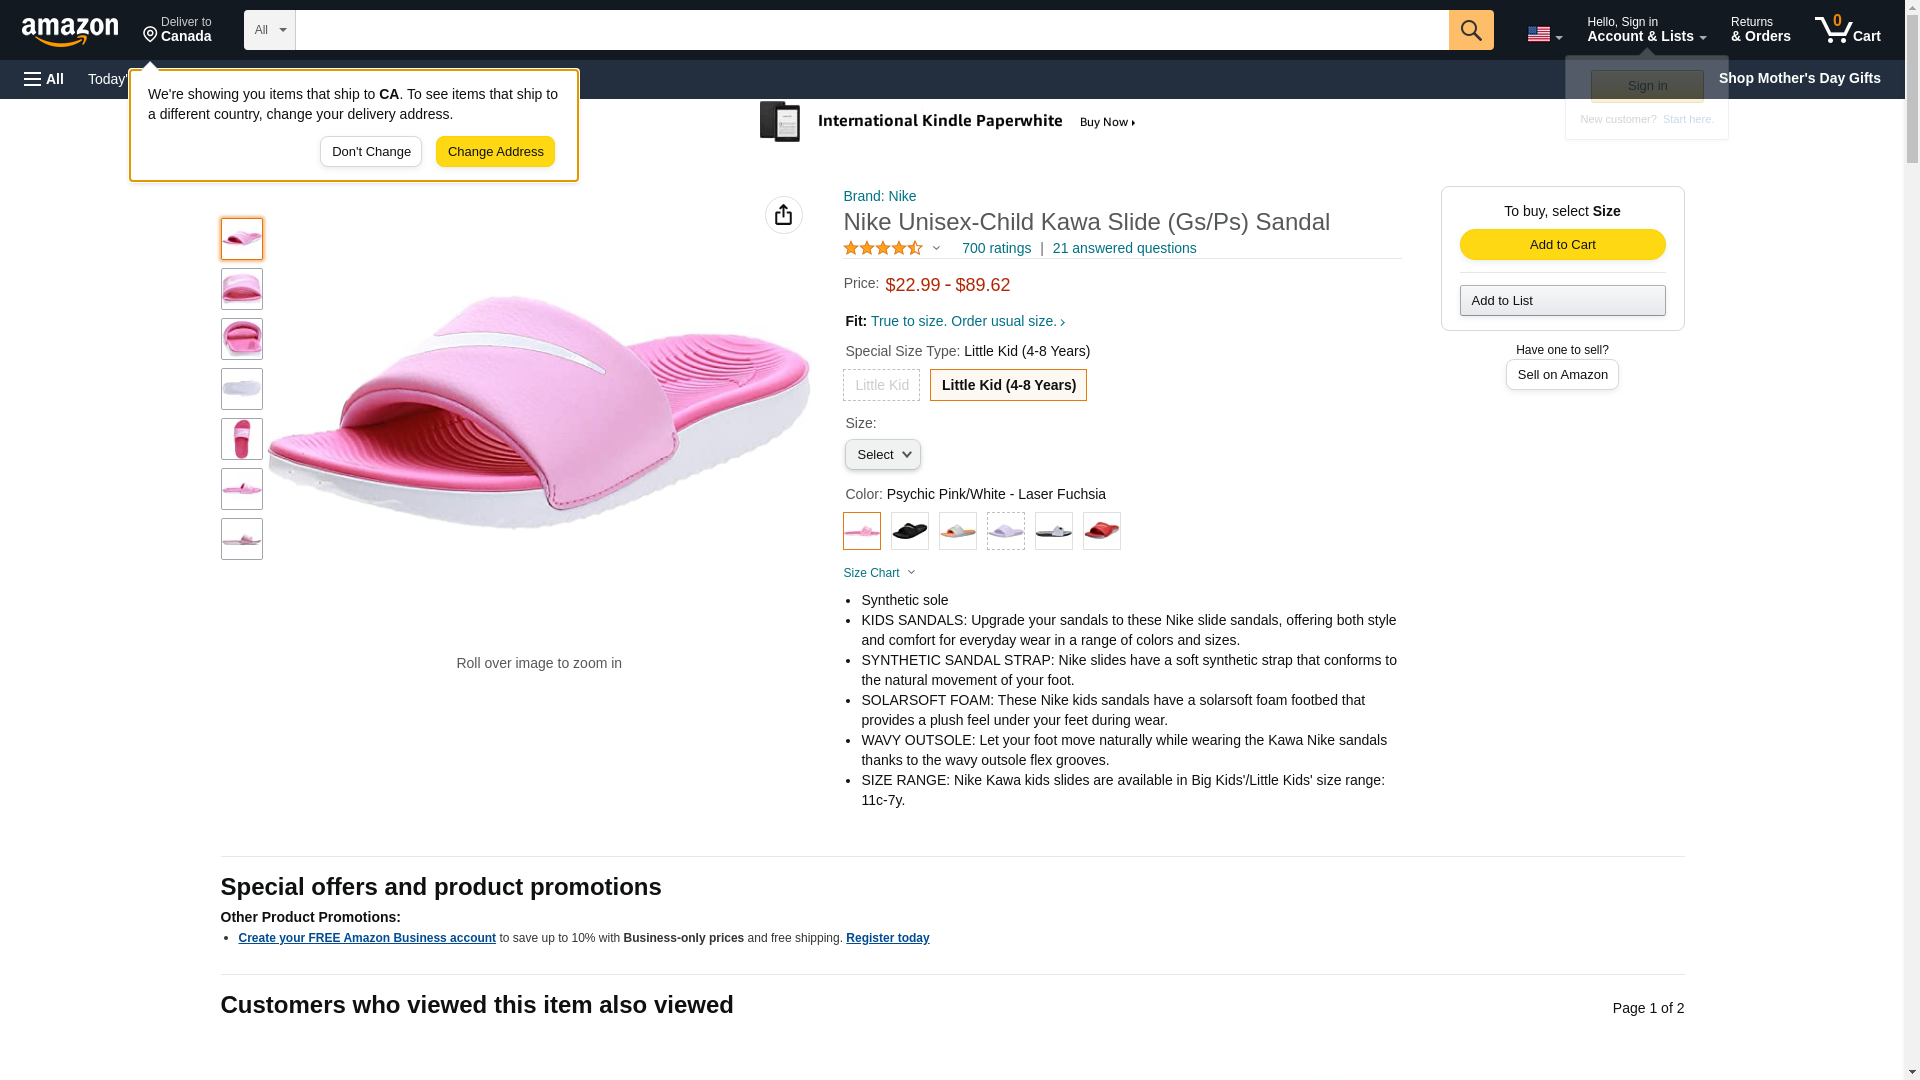Click the country flag language selector
This screenshot has height=1080, width=1920.
pyautogui.click(x=1543, y=34)
